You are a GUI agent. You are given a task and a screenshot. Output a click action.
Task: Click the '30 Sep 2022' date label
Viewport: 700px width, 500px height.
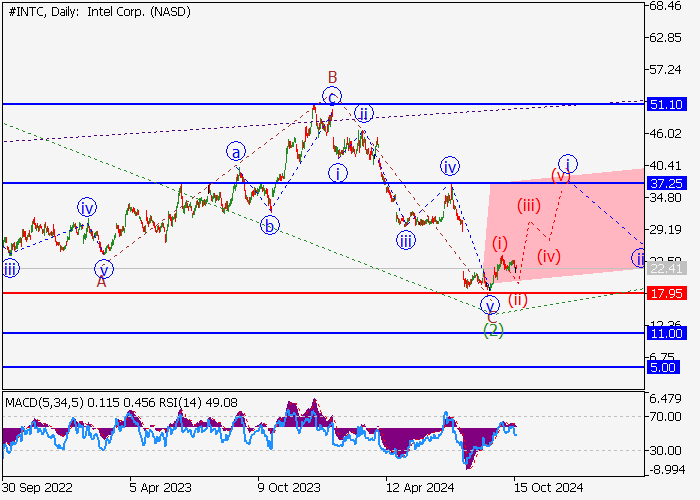point(38,488)
